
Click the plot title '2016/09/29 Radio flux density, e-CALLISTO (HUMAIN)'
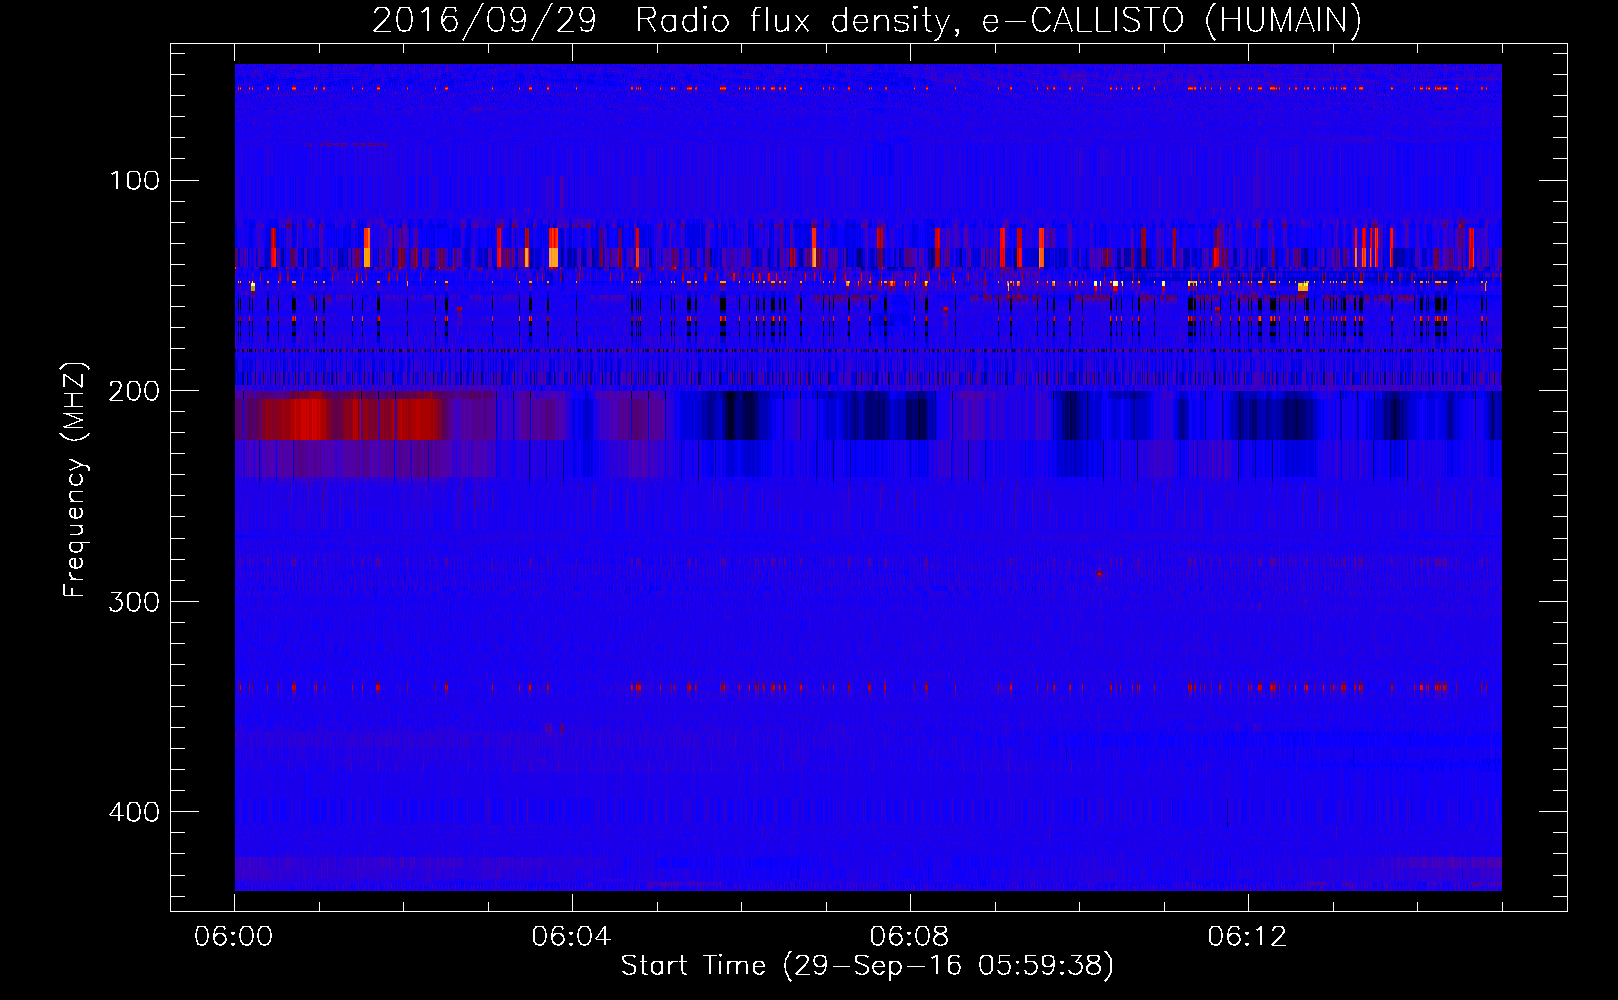point(867,20)
